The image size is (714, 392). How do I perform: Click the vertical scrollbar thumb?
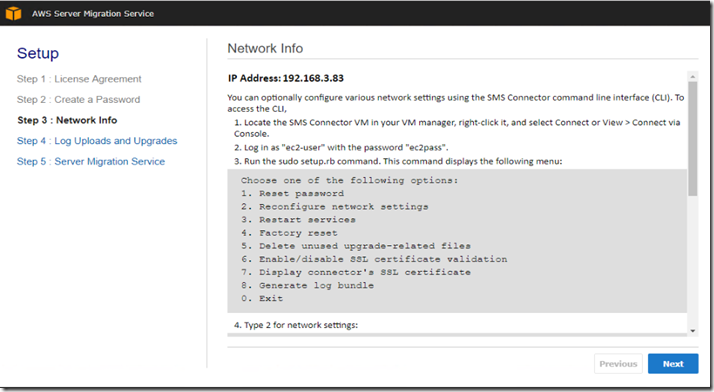(x=693, y=139)
